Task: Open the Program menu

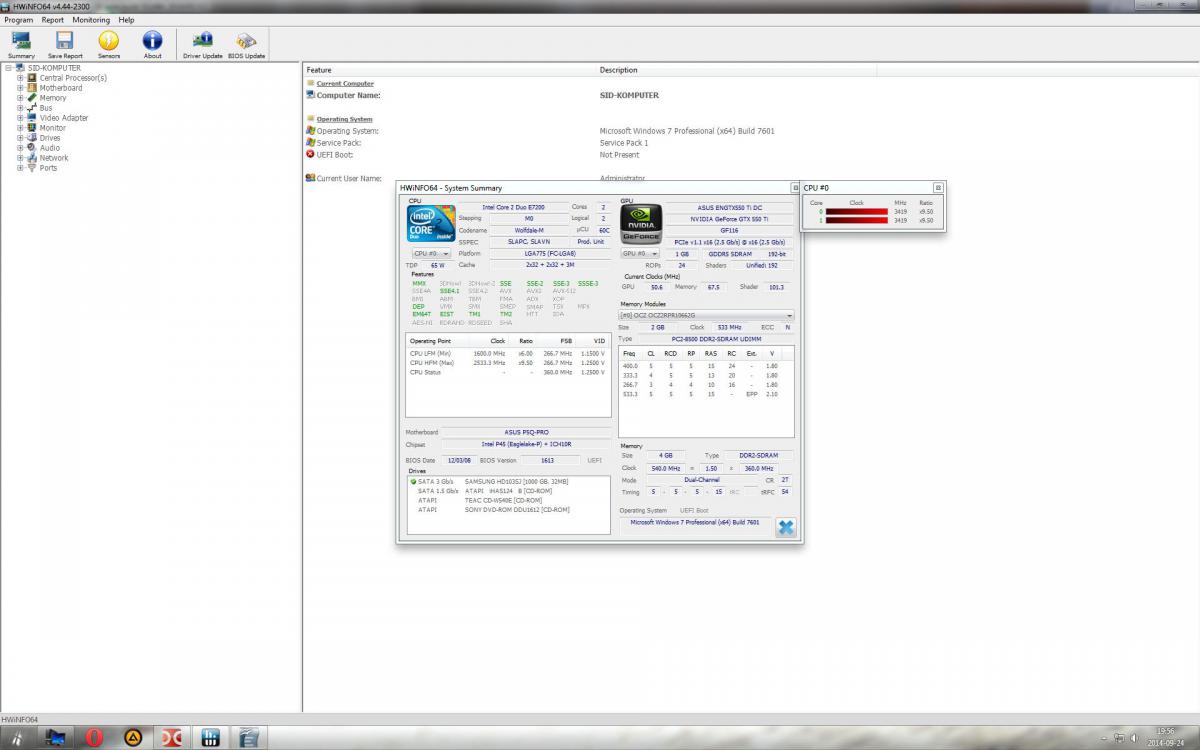Action: pyautogui.click(x=18, y=20)
